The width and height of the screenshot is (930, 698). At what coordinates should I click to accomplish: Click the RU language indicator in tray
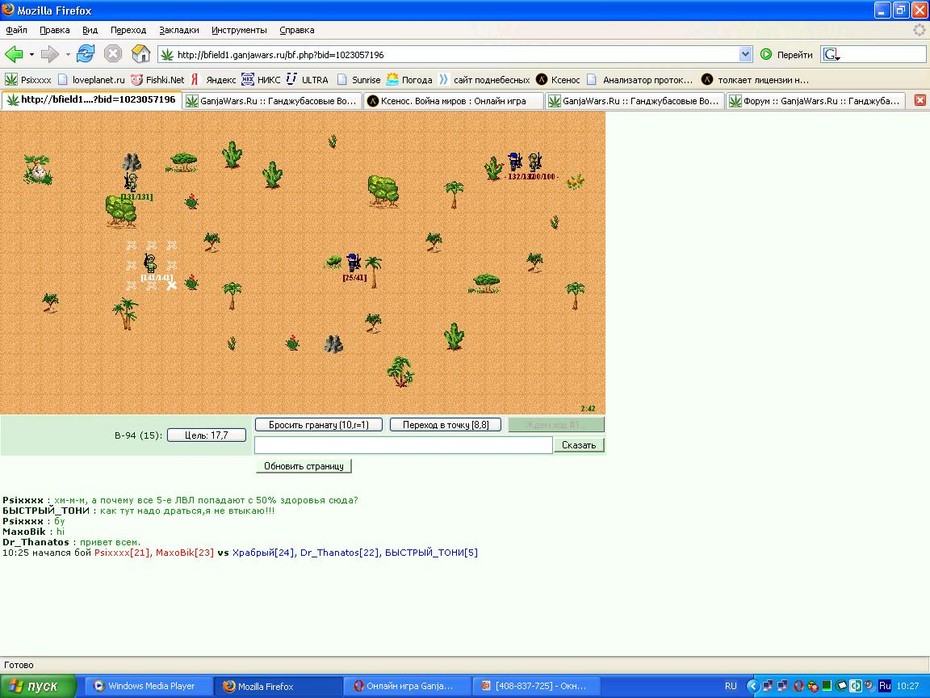pyautogui.click(x=731, y=686)
